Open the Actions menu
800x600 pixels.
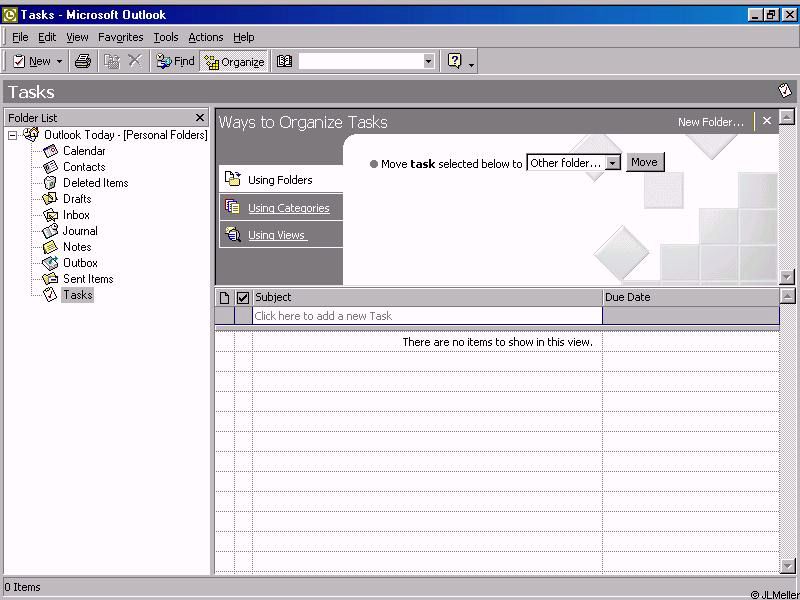(x=205, y=37)
